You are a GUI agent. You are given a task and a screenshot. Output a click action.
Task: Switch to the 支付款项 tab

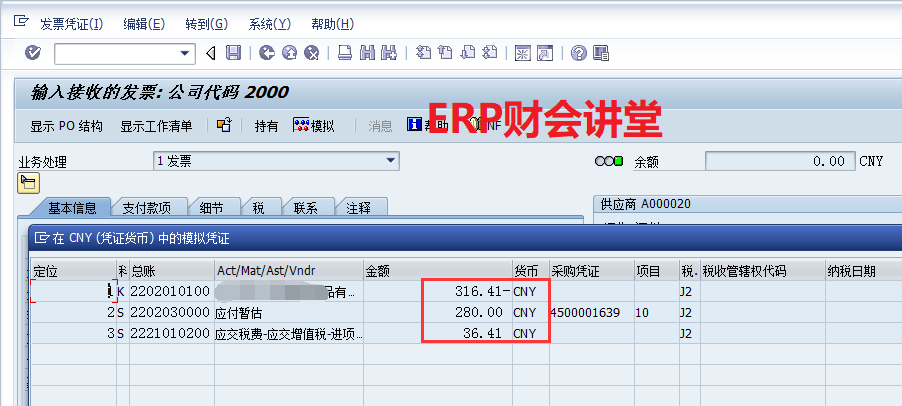[146, 208]
